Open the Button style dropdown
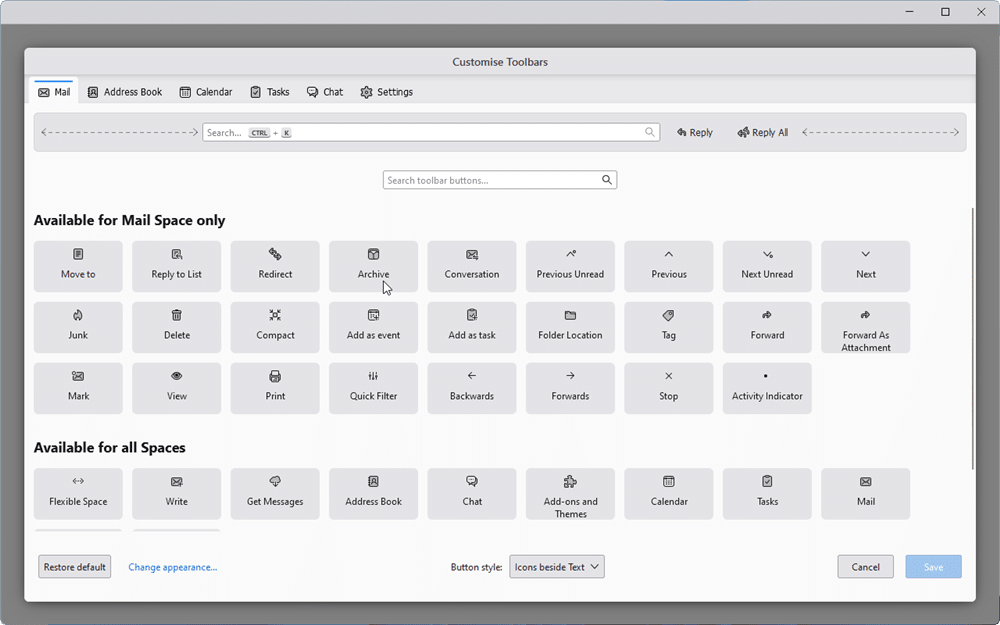Viewport: 1000px width, 625px height. [x=556, y=566]
